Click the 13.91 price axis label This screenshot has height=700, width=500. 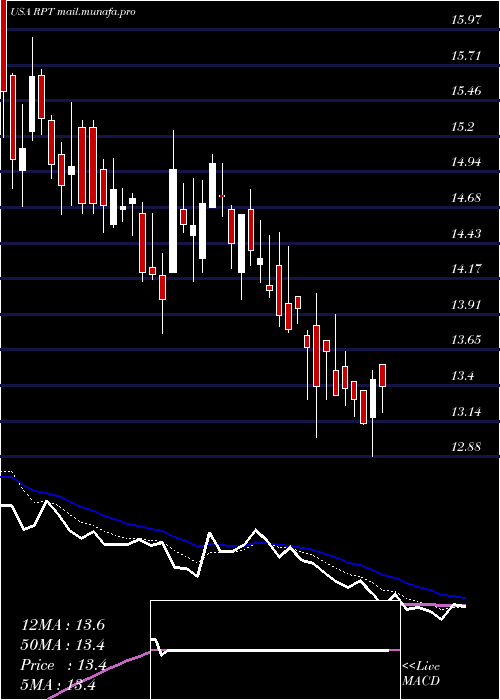click(x=467, y=304)
